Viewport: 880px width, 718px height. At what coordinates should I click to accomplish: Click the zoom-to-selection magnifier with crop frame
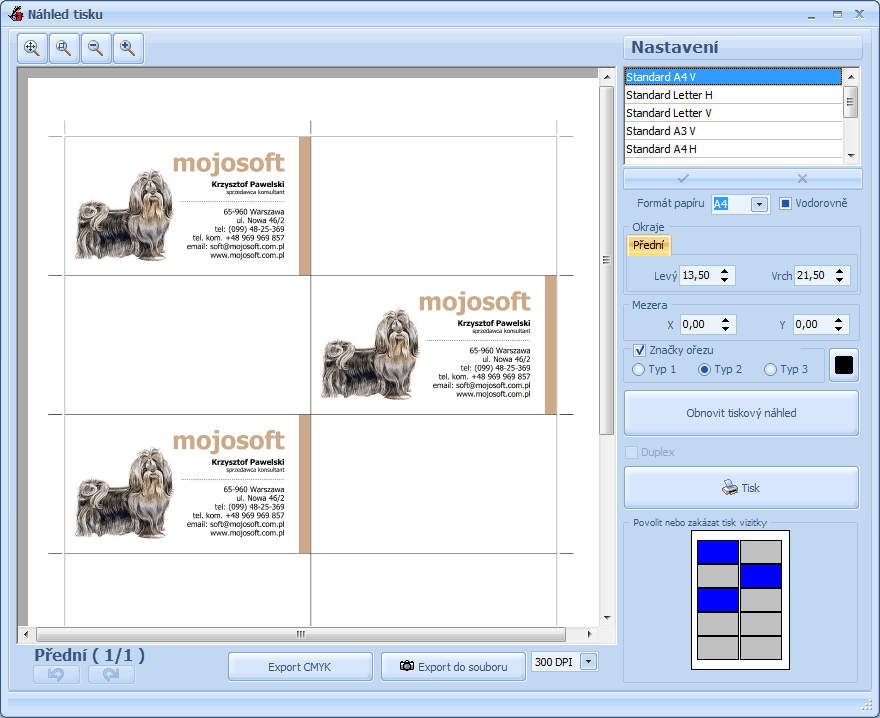click(64, 48)
